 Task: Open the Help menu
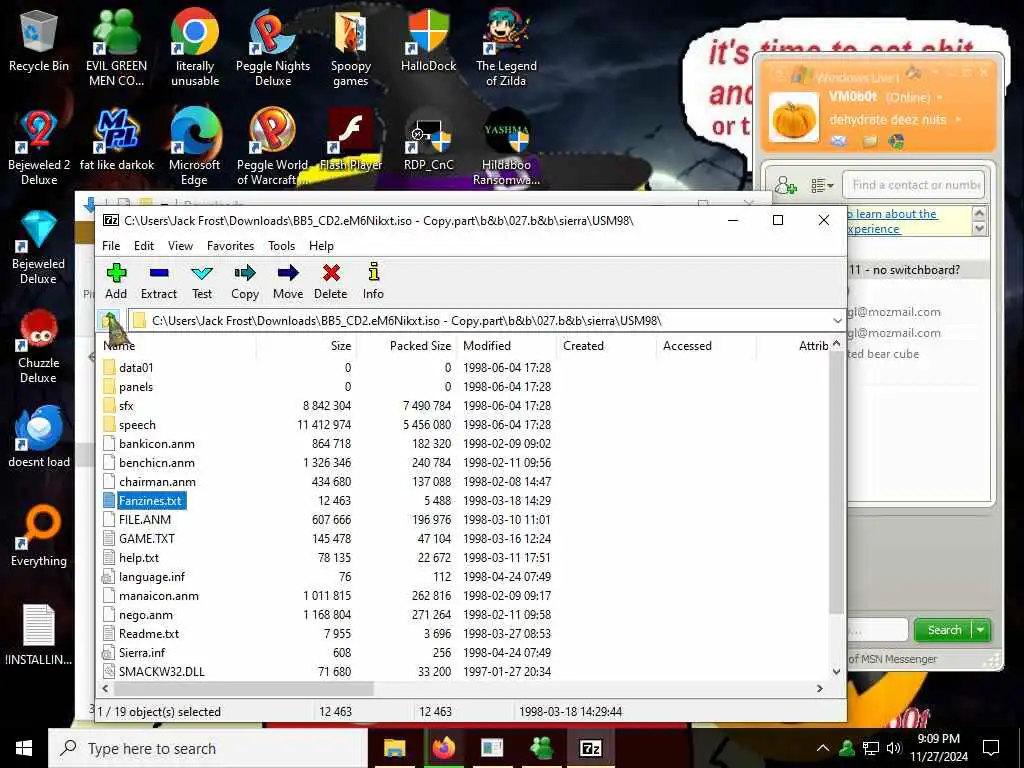tap(321, 246)
